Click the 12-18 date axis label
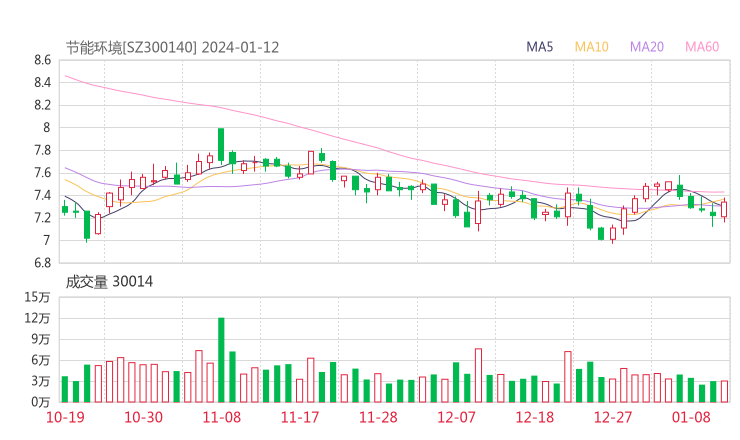Image resolution: width=740 pixels, height=440 pixels. tap(535, 417)
